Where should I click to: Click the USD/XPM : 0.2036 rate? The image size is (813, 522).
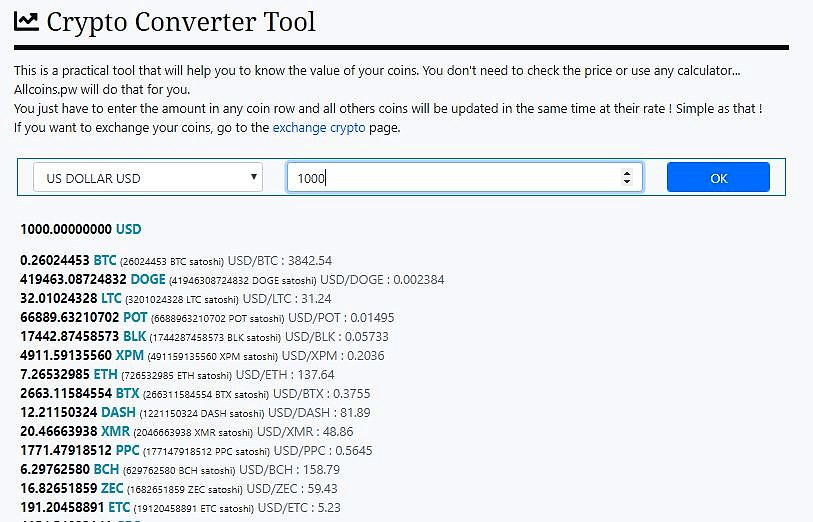coord(333,356)
